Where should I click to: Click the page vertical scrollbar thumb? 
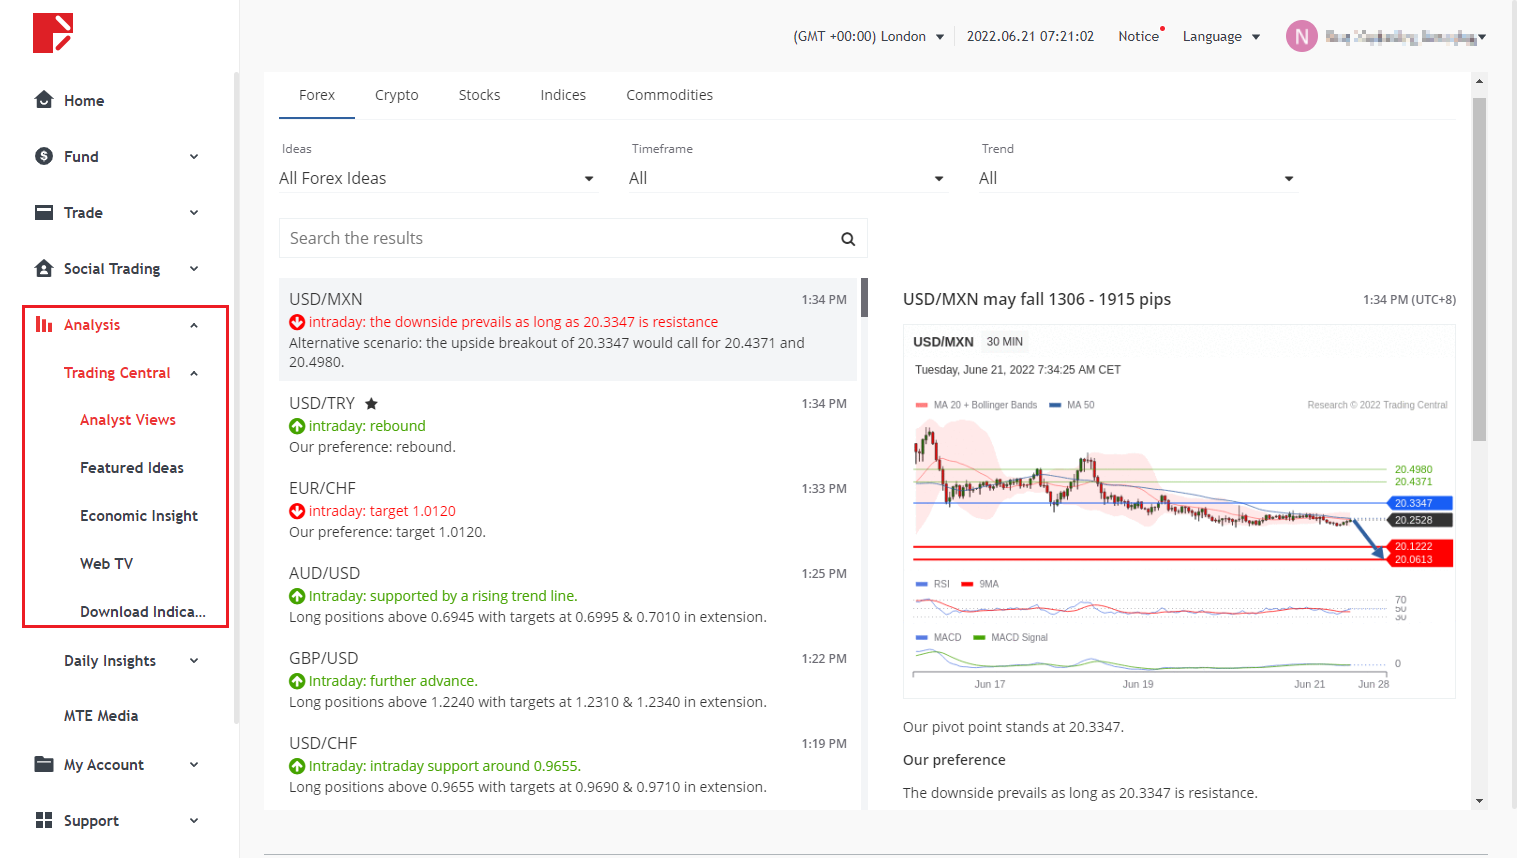[x=1479, y=268]
